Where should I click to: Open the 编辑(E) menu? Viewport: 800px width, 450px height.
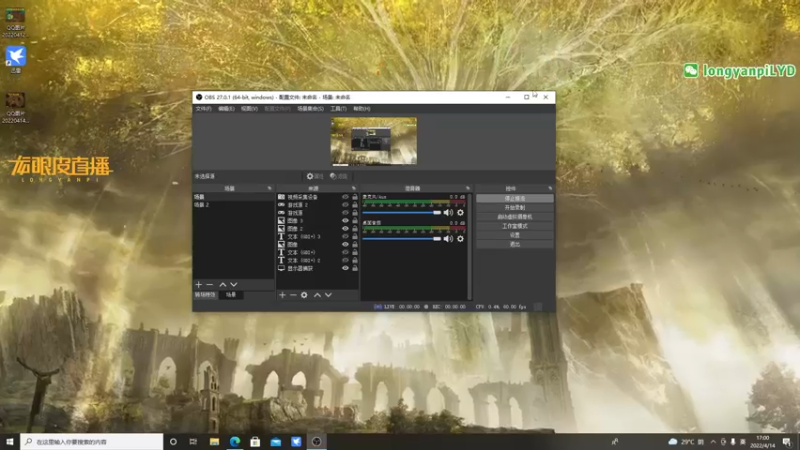[226, 109]
